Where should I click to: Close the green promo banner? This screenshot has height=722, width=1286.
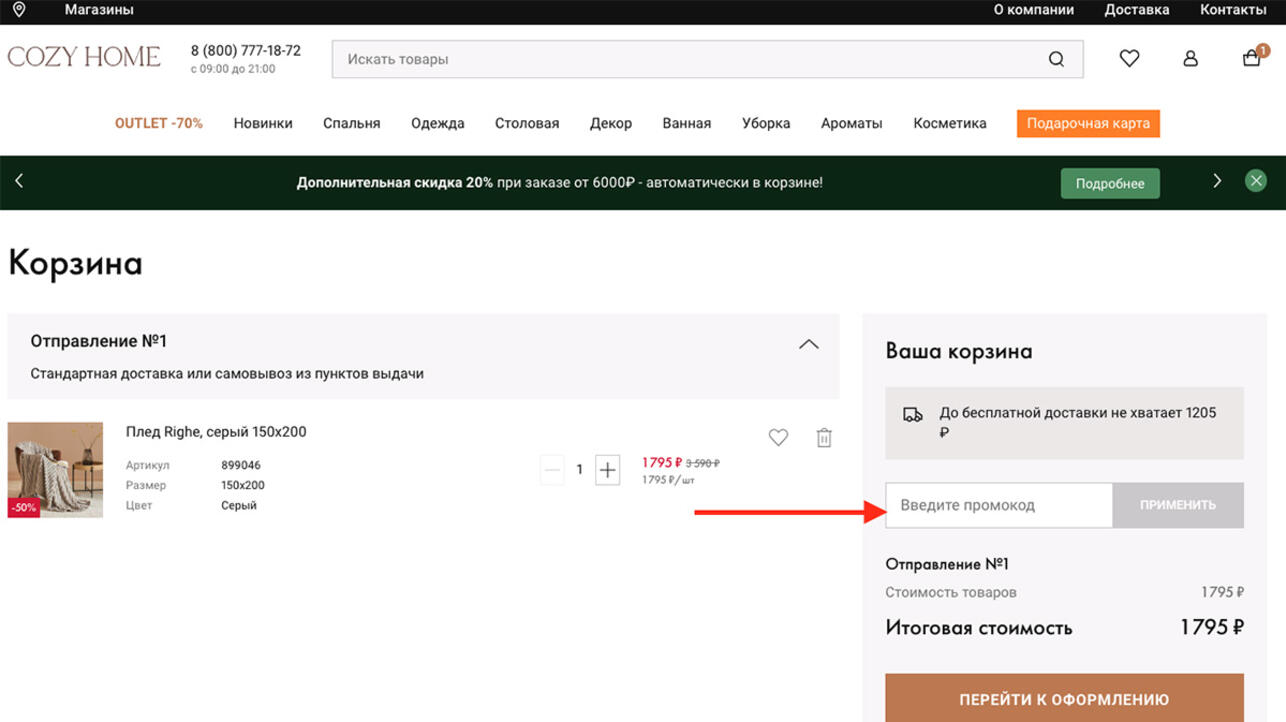tap(1256, 181)
